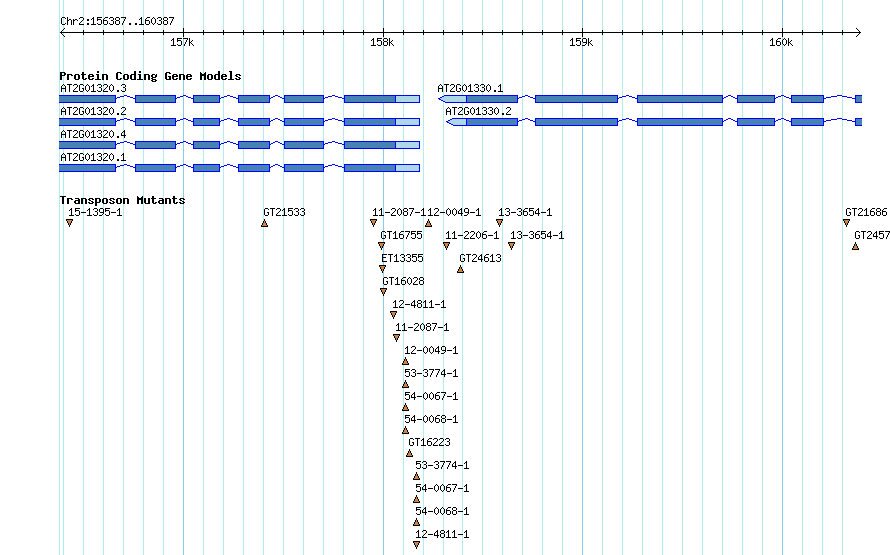Select the 54-0067-1 triangle below the second 53-3774-1
The image size is (890, 555).
click(x=417, y=499)
